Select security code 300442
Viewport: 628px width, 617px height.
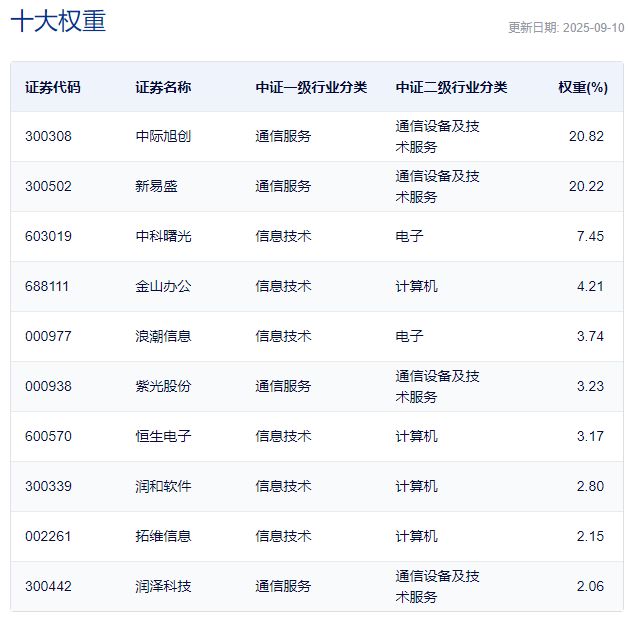pyautogui.click(x=48, y=586)
